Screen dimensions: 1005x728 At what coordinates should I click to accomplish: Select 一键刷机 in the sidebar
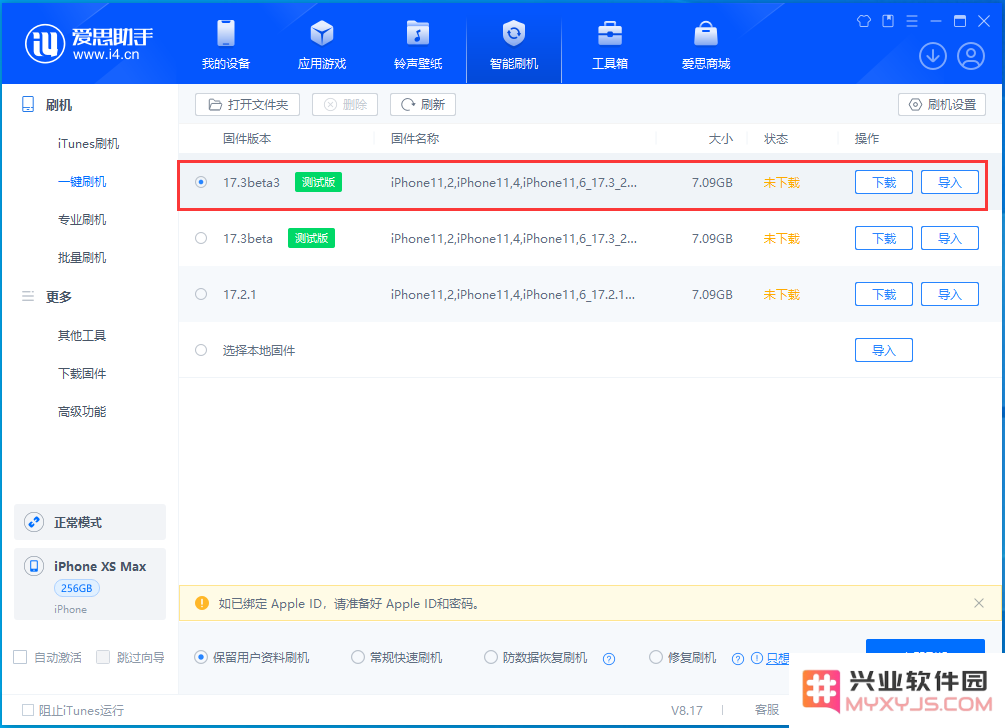point(82,181)
